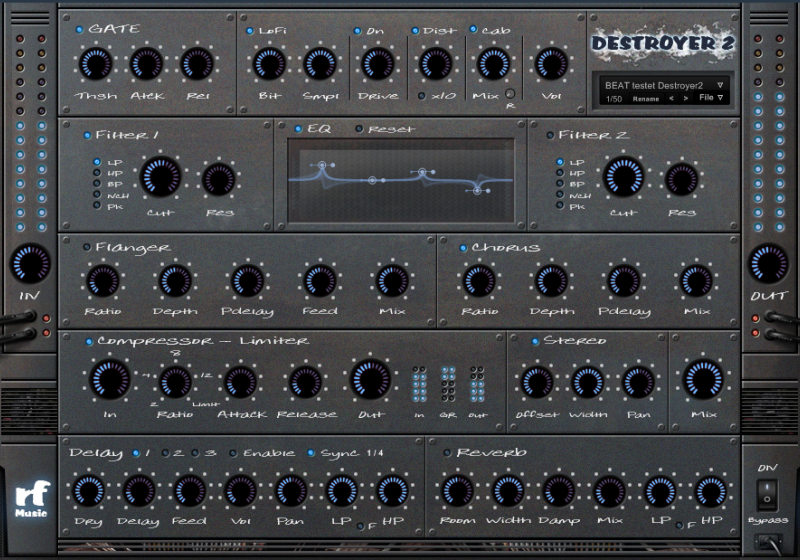Open the File menu dropdown
Image resolution: width=800 pixels, height=560 pixels.
[x=711, y=98]
